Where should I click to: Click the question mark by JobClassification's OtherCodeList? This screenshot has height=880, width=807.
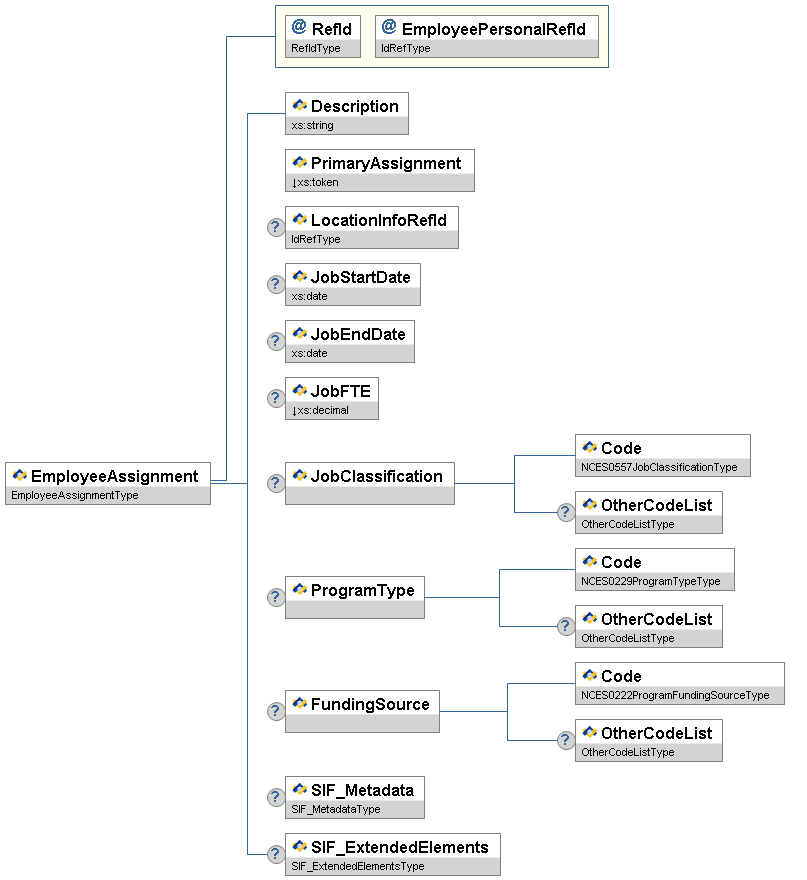coord(565,512)
